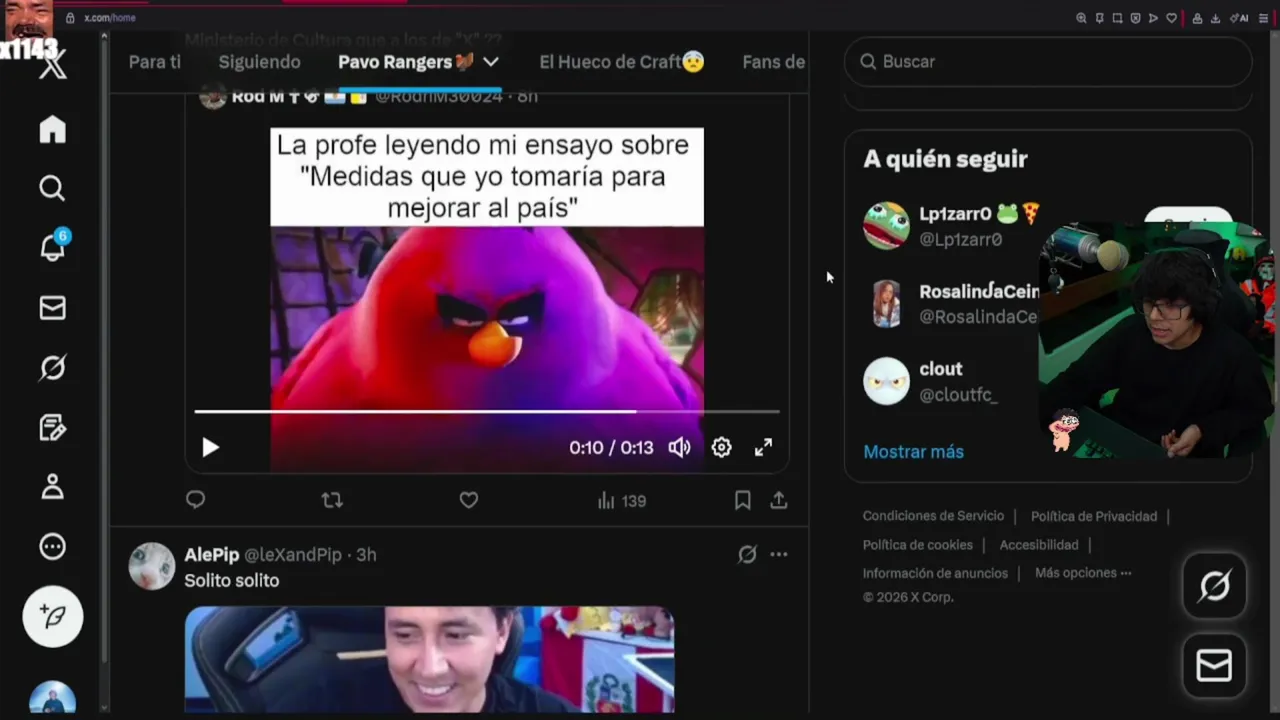Open Política de Privacidad link

click(1094, 516)
